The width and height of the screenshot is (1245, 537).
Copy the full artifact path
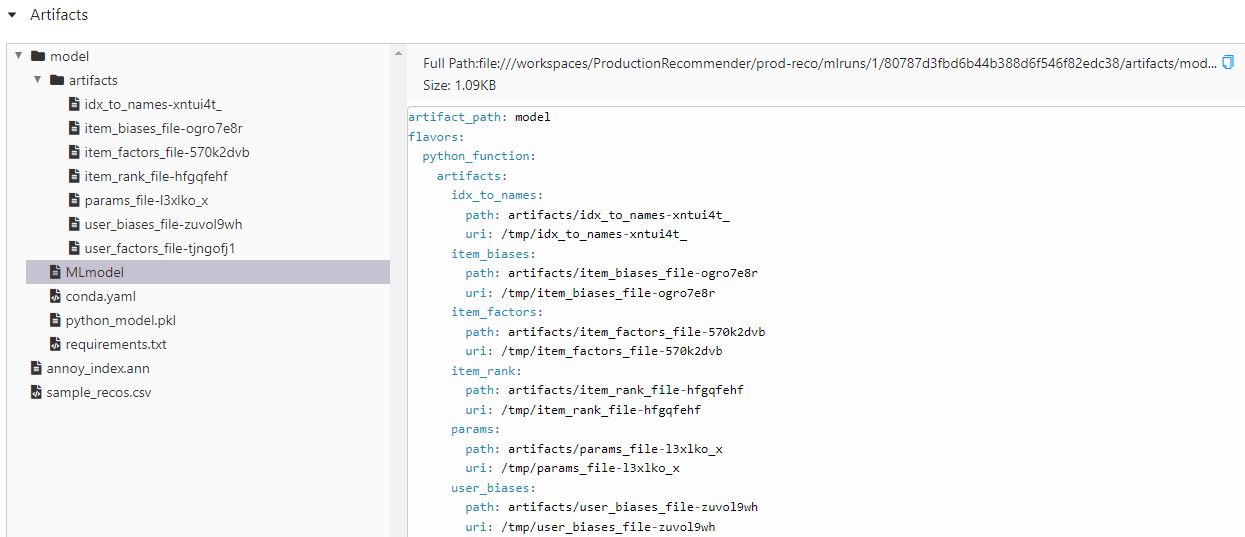point(1228,63)
